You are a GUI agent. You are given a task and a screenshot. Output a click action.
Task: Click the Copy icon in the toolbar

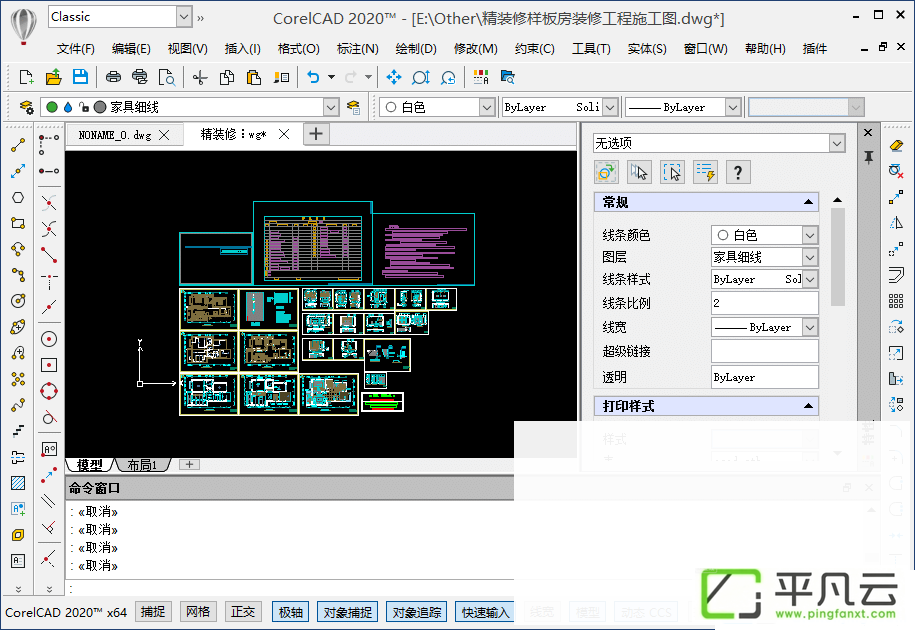click(227, 77)
